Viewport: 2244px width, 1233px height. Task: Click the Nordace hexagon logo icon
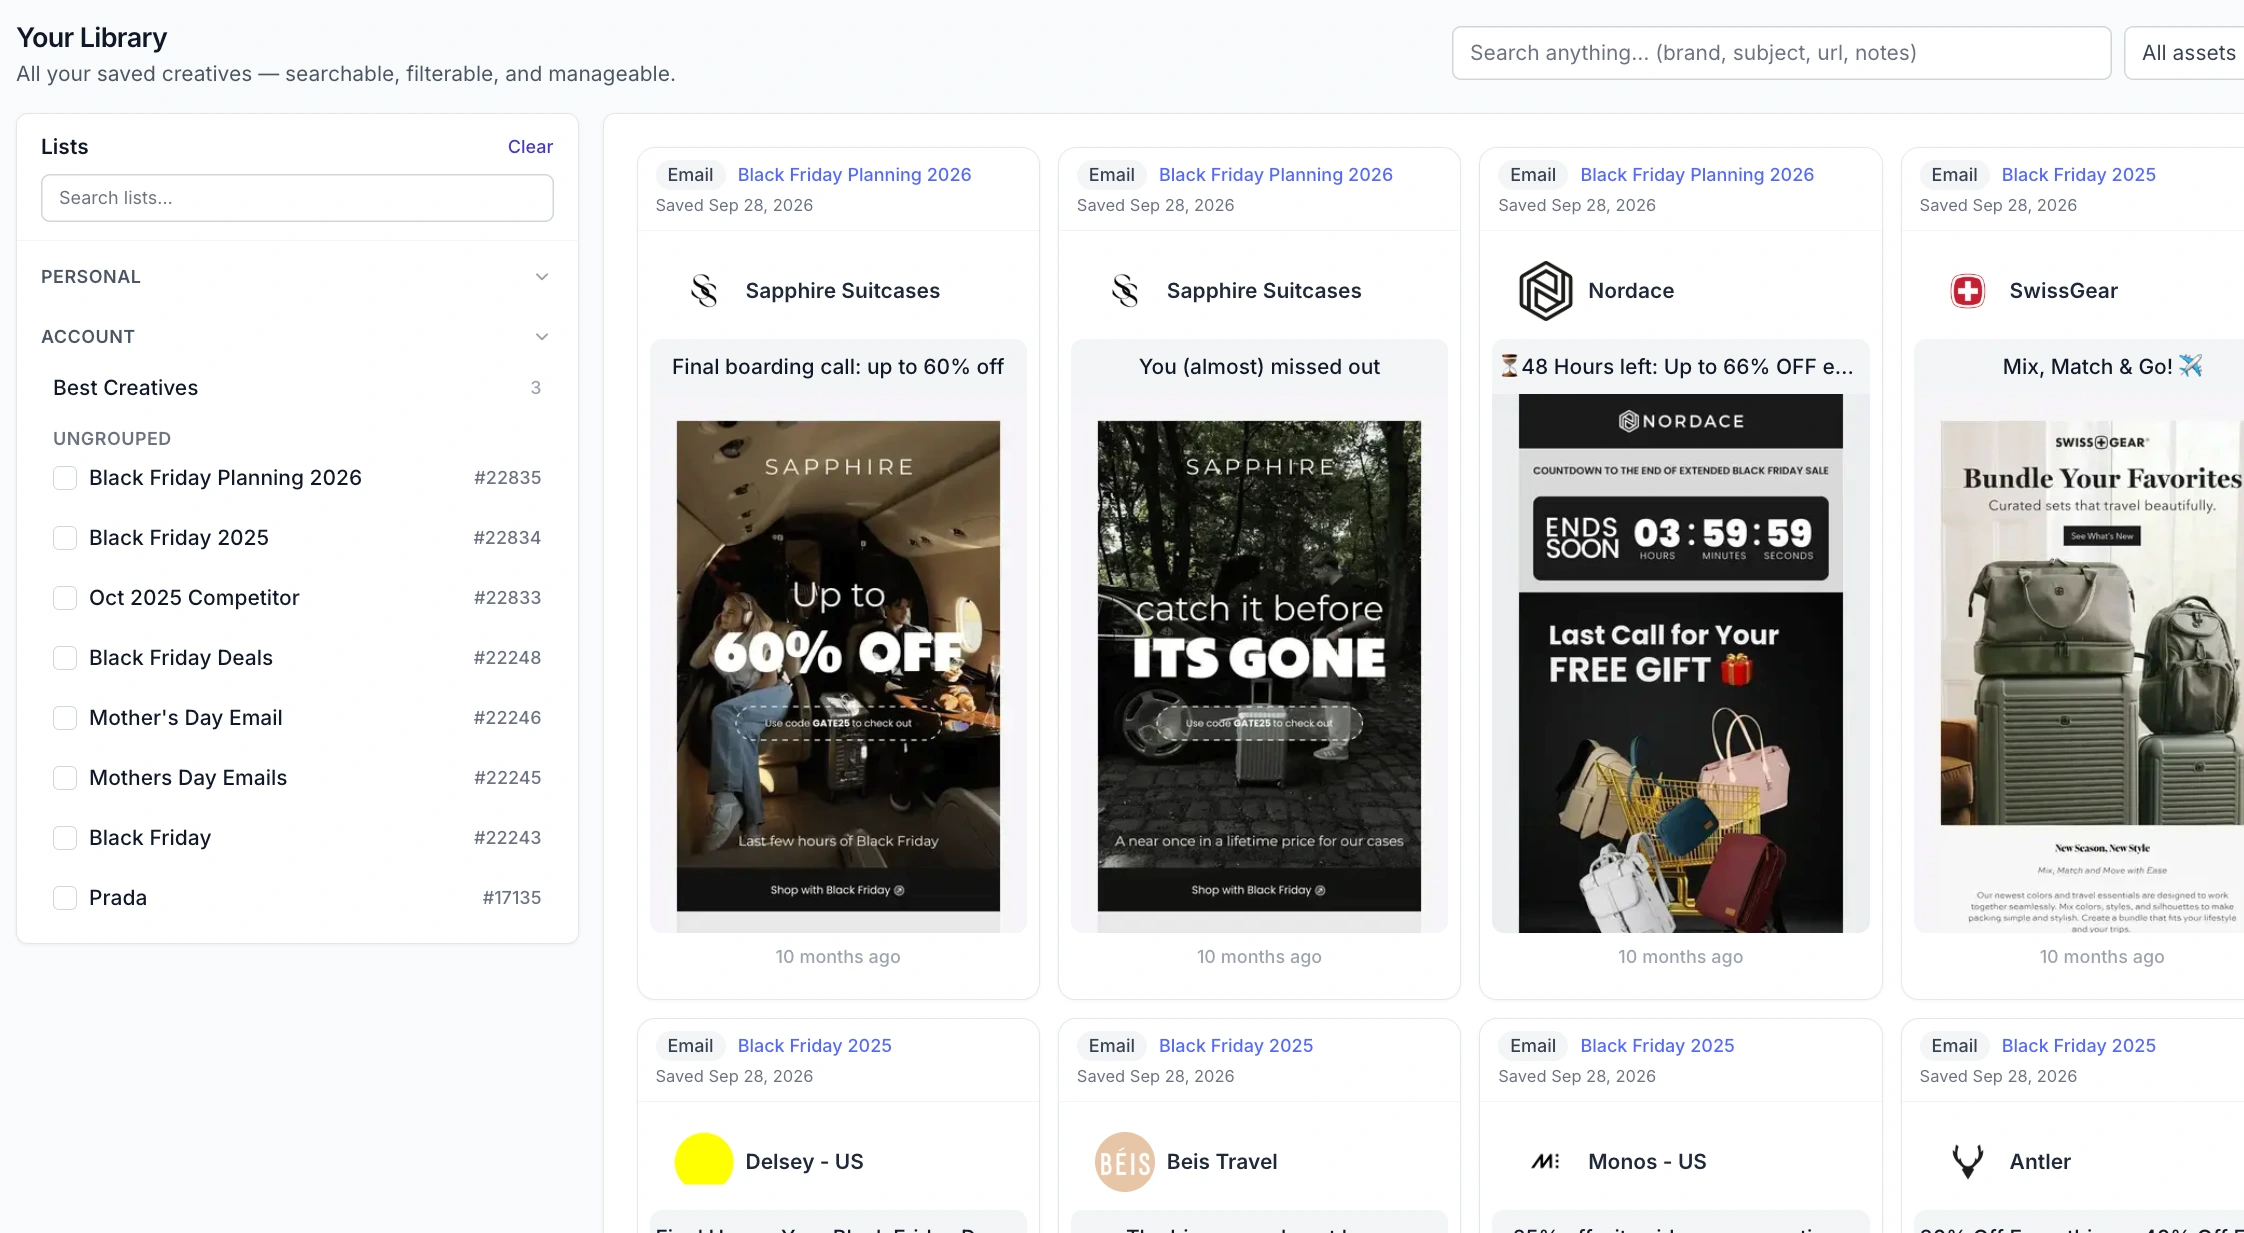tap(1545, 291)
